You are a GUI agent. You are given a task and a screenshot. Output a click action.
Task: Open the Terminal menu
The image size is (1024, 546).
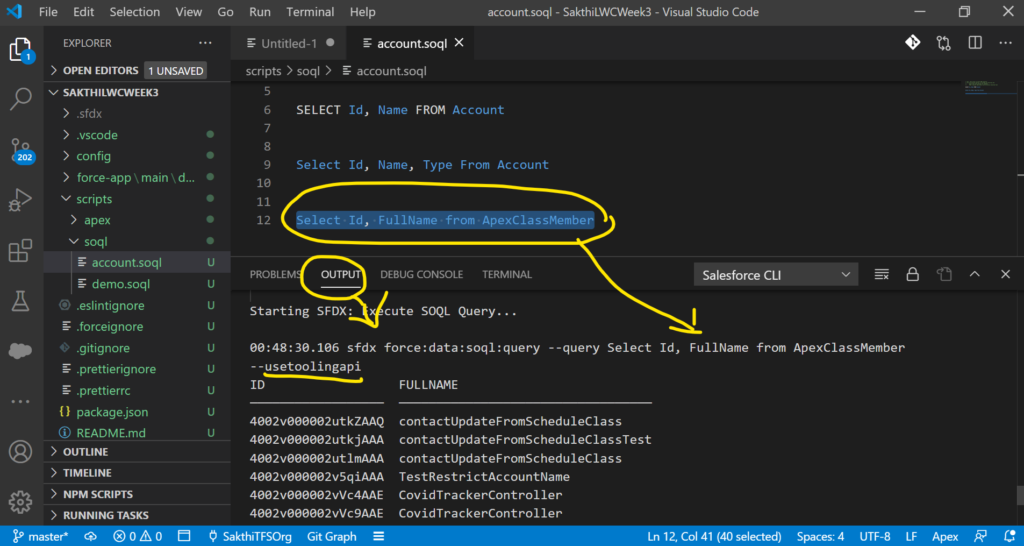point(310,12)
